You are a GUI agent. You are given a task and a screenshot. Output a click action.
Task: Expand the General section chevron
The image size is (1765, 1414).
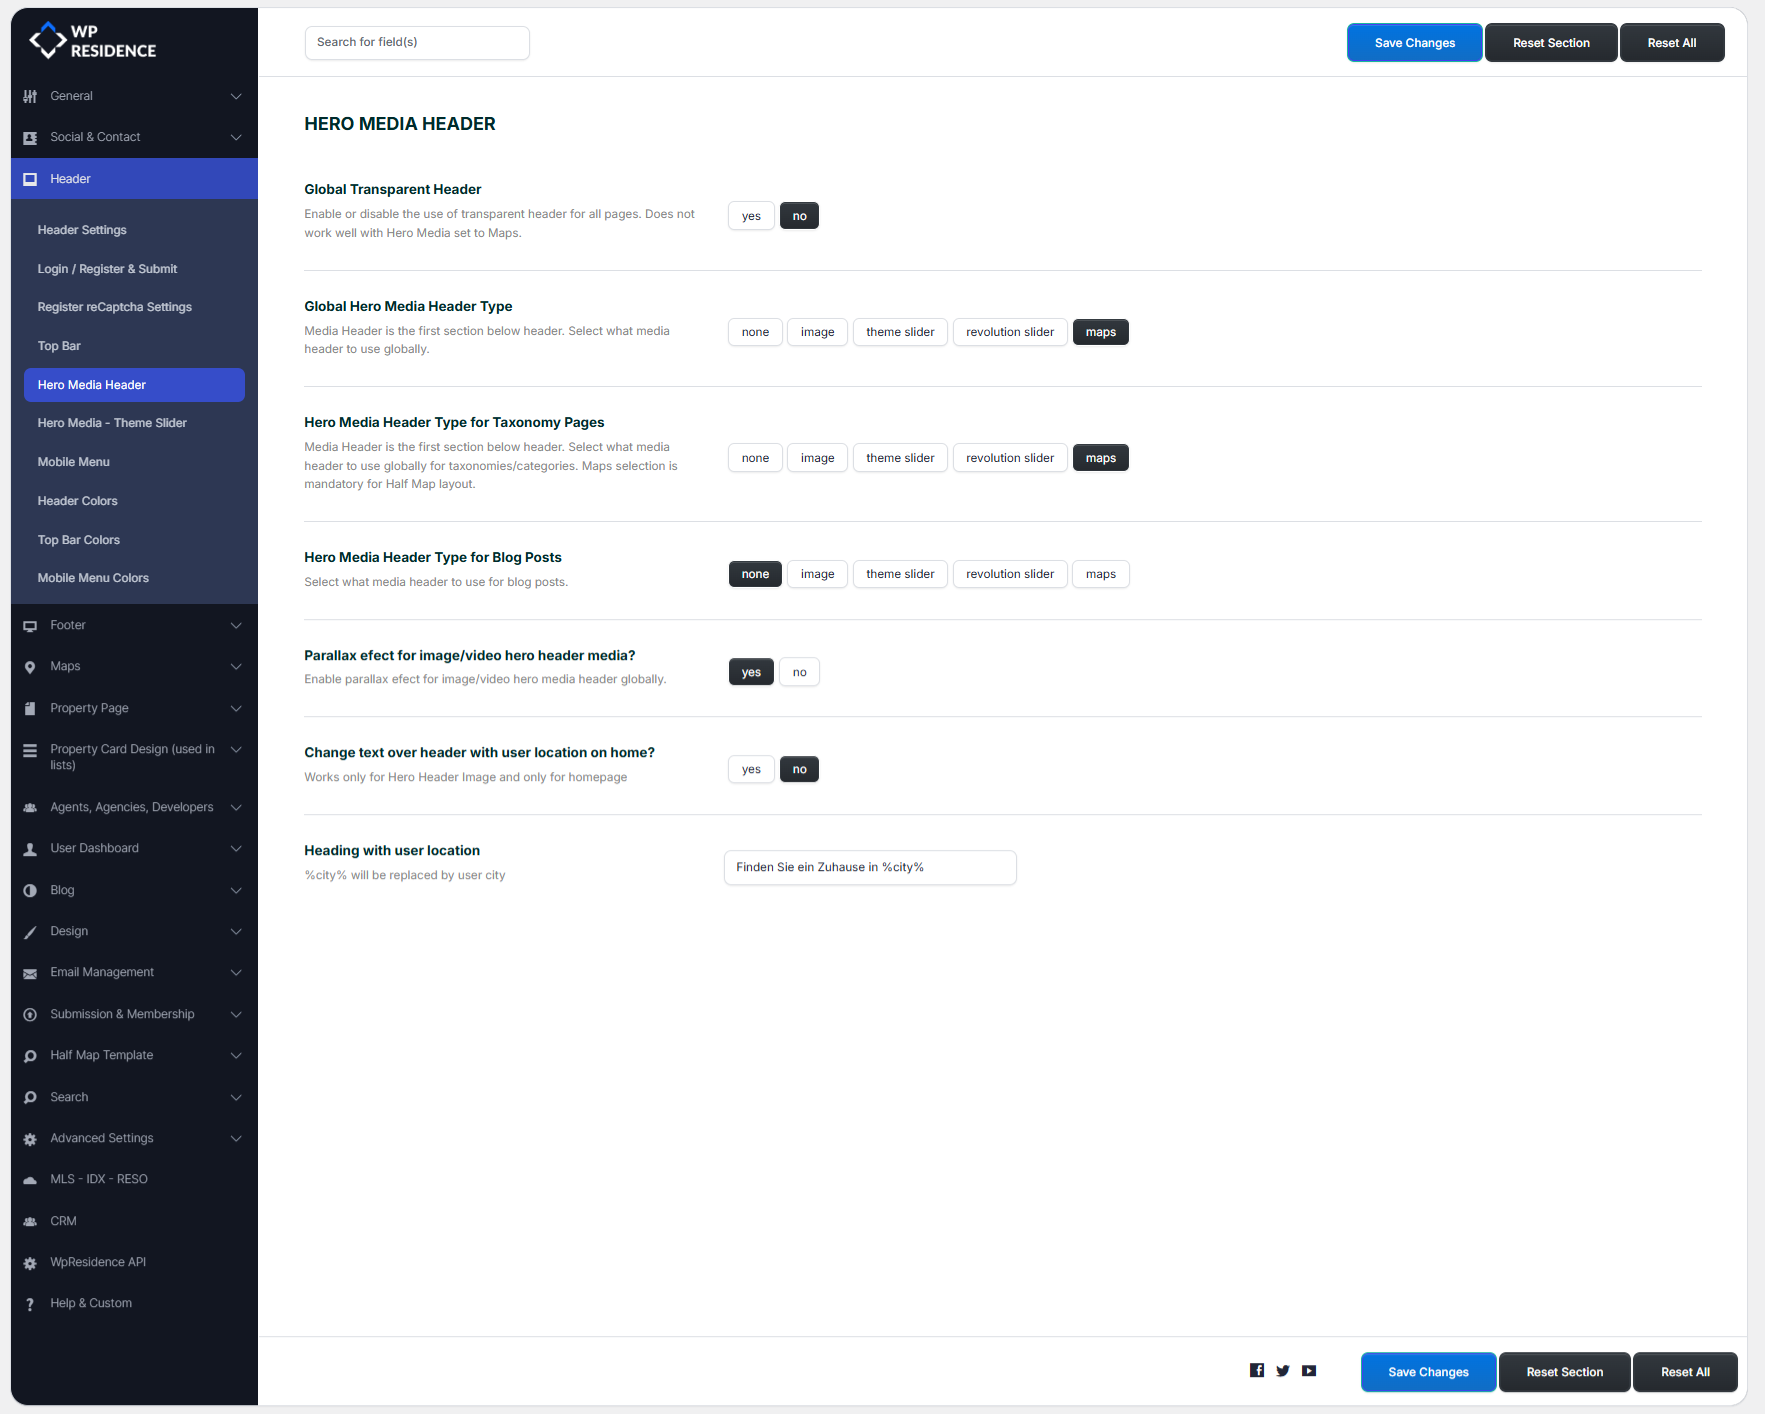point(236,96)
